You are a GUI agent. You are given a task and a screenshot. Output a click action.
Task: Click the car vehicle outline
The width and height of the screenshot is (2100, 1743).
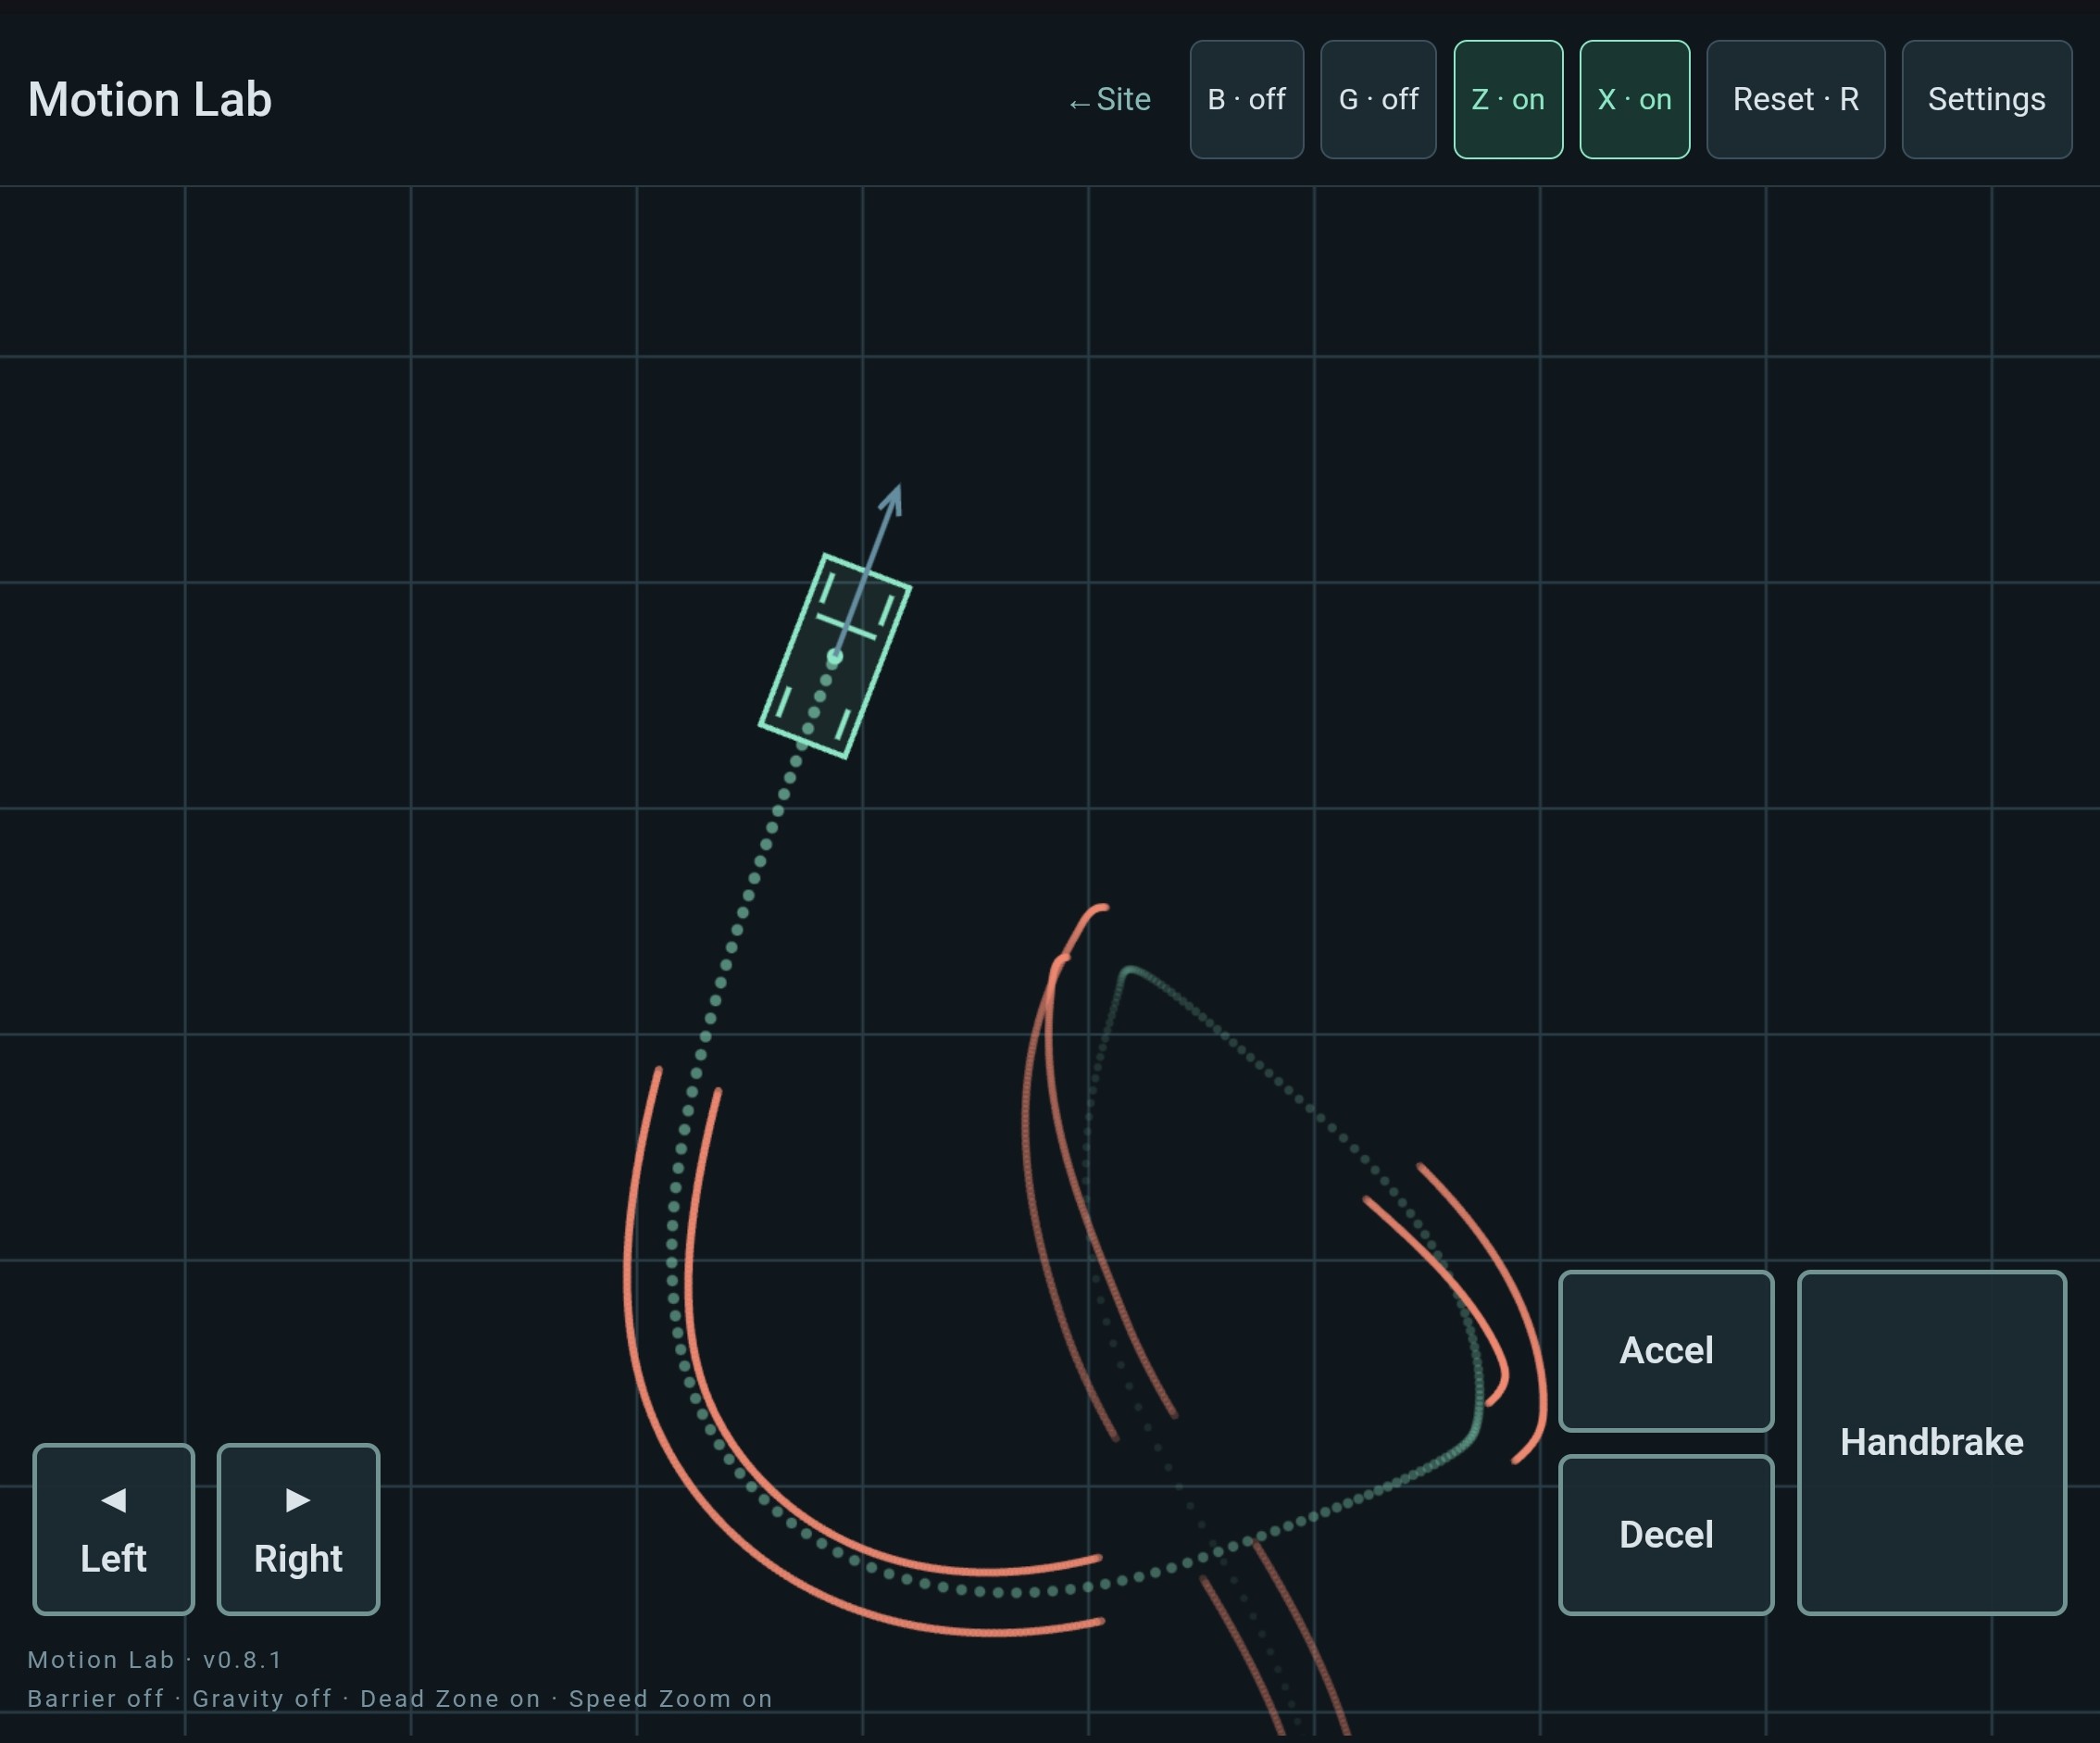point(835,656)
